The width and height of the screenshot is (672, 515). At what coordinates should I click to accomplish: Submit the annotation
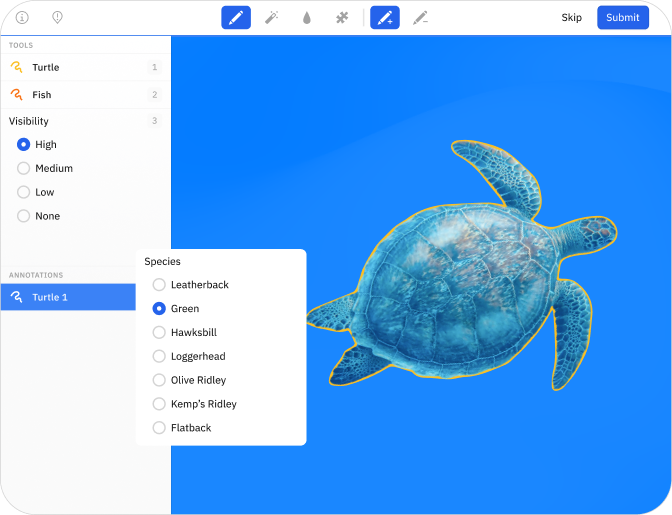tap(623, 18)
